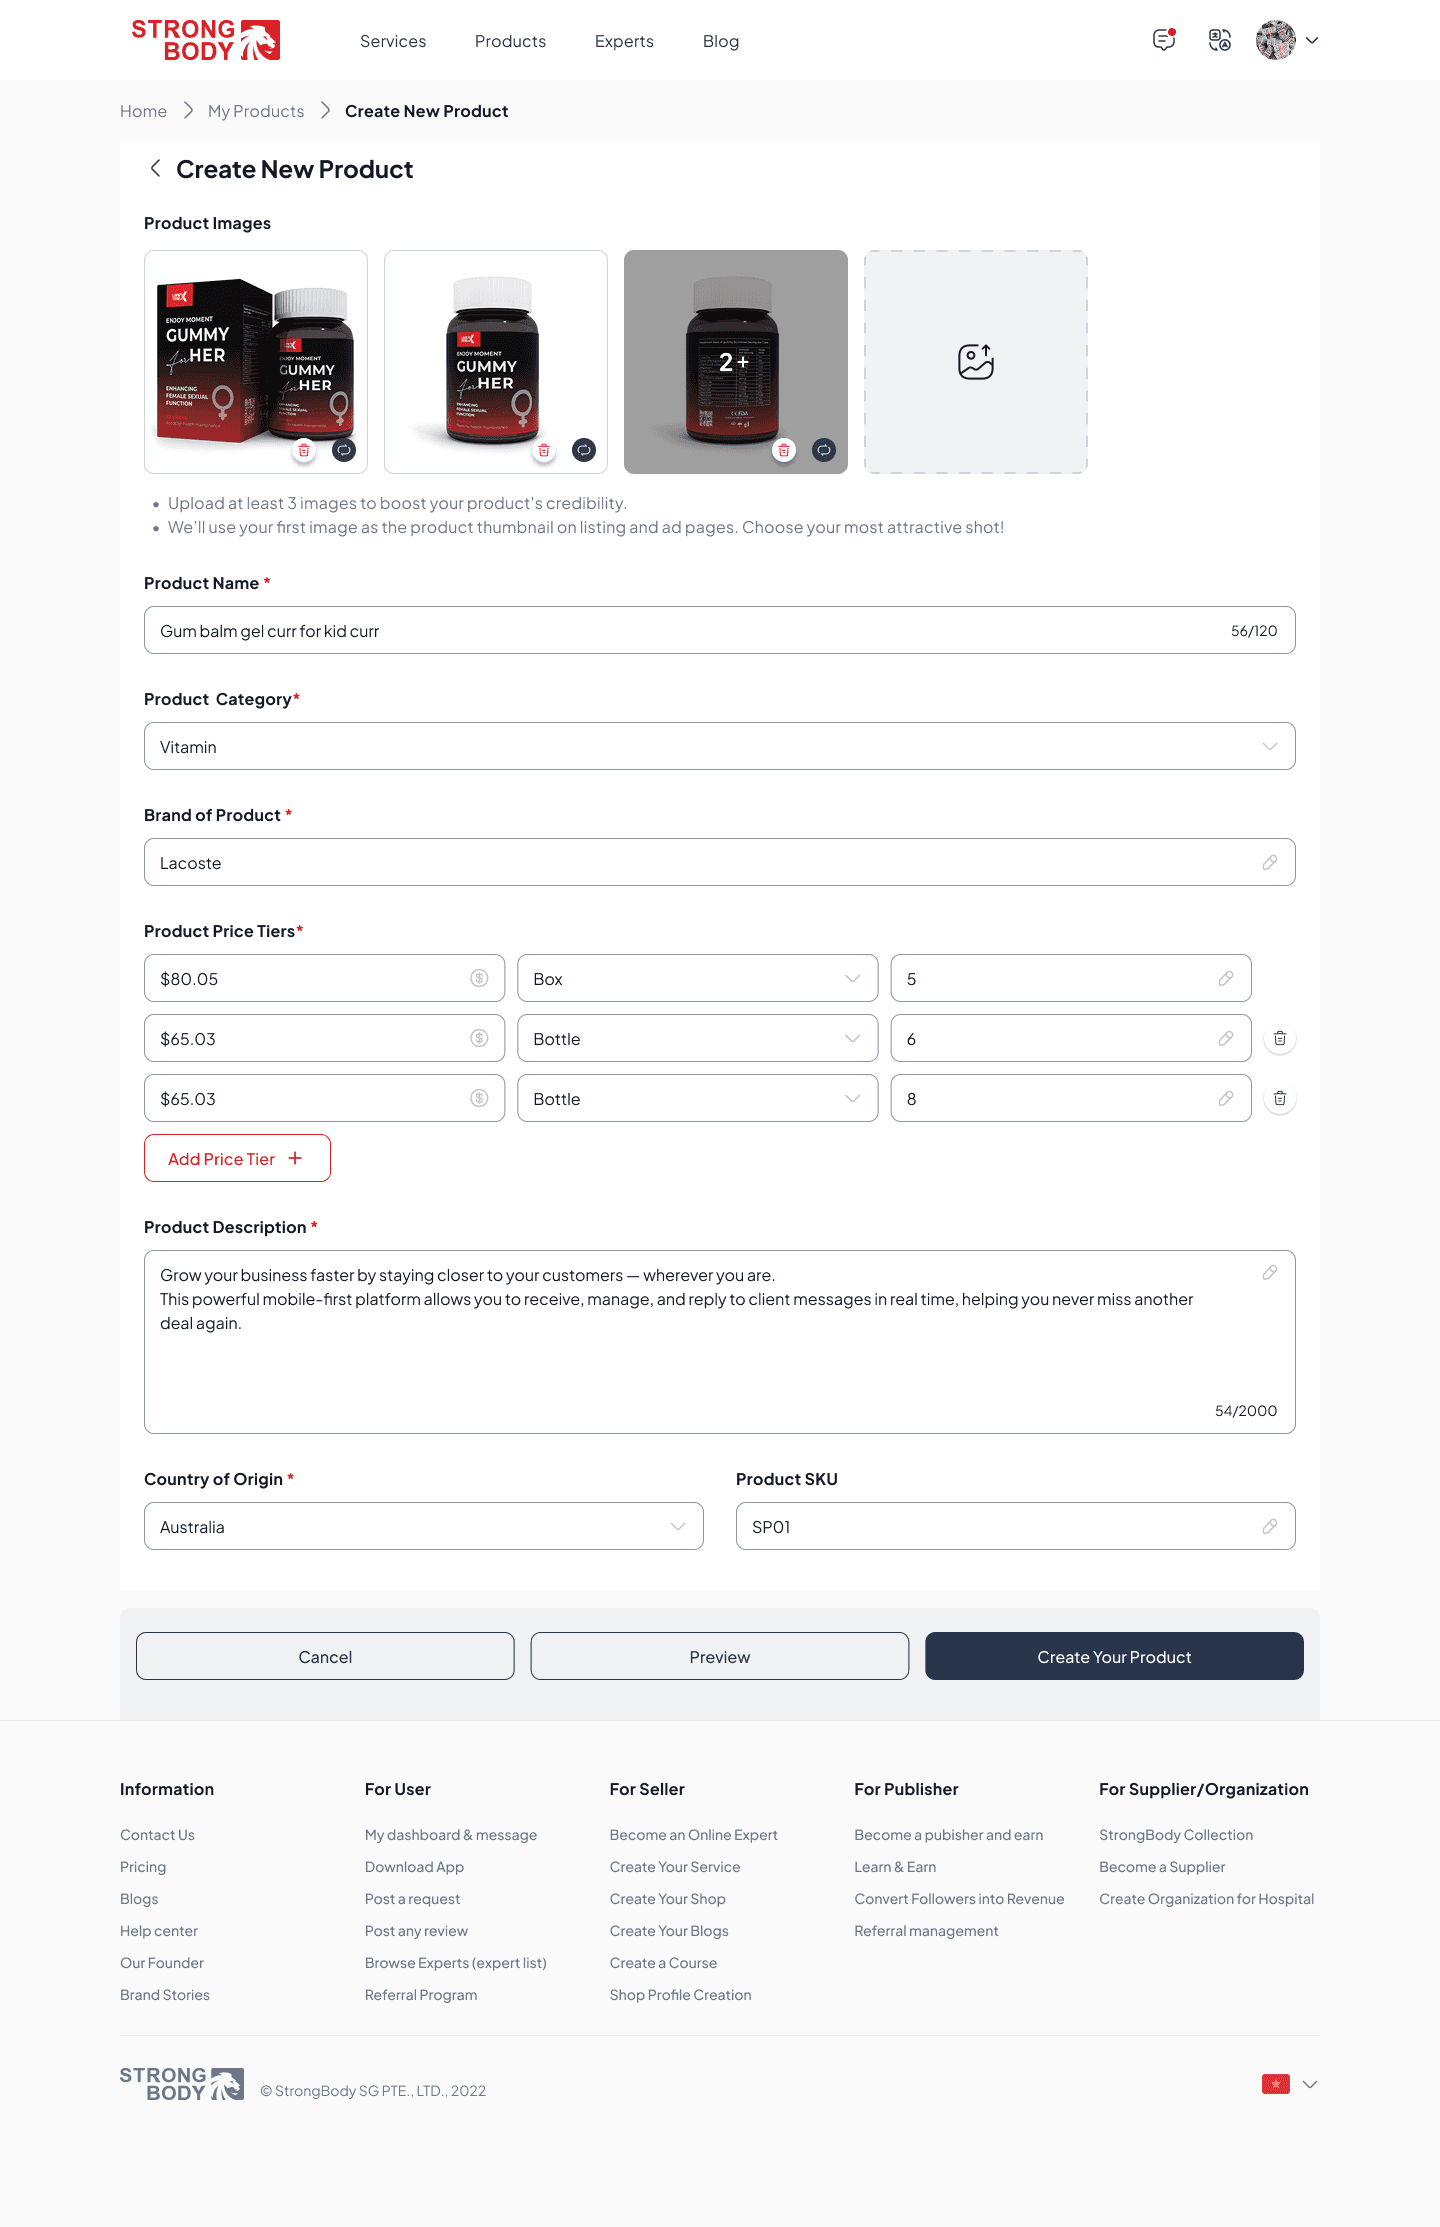Image resolution: width=1440 pixels, height=2227 pixels.
Task: Click into the SP01 SKU field
Action: tap(1016, 1526)
